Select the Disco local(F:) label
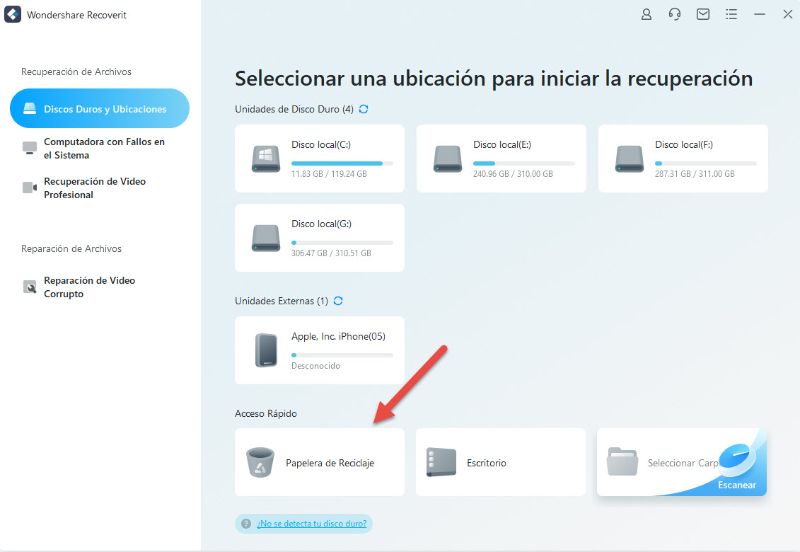 click(x=684, y=144)
